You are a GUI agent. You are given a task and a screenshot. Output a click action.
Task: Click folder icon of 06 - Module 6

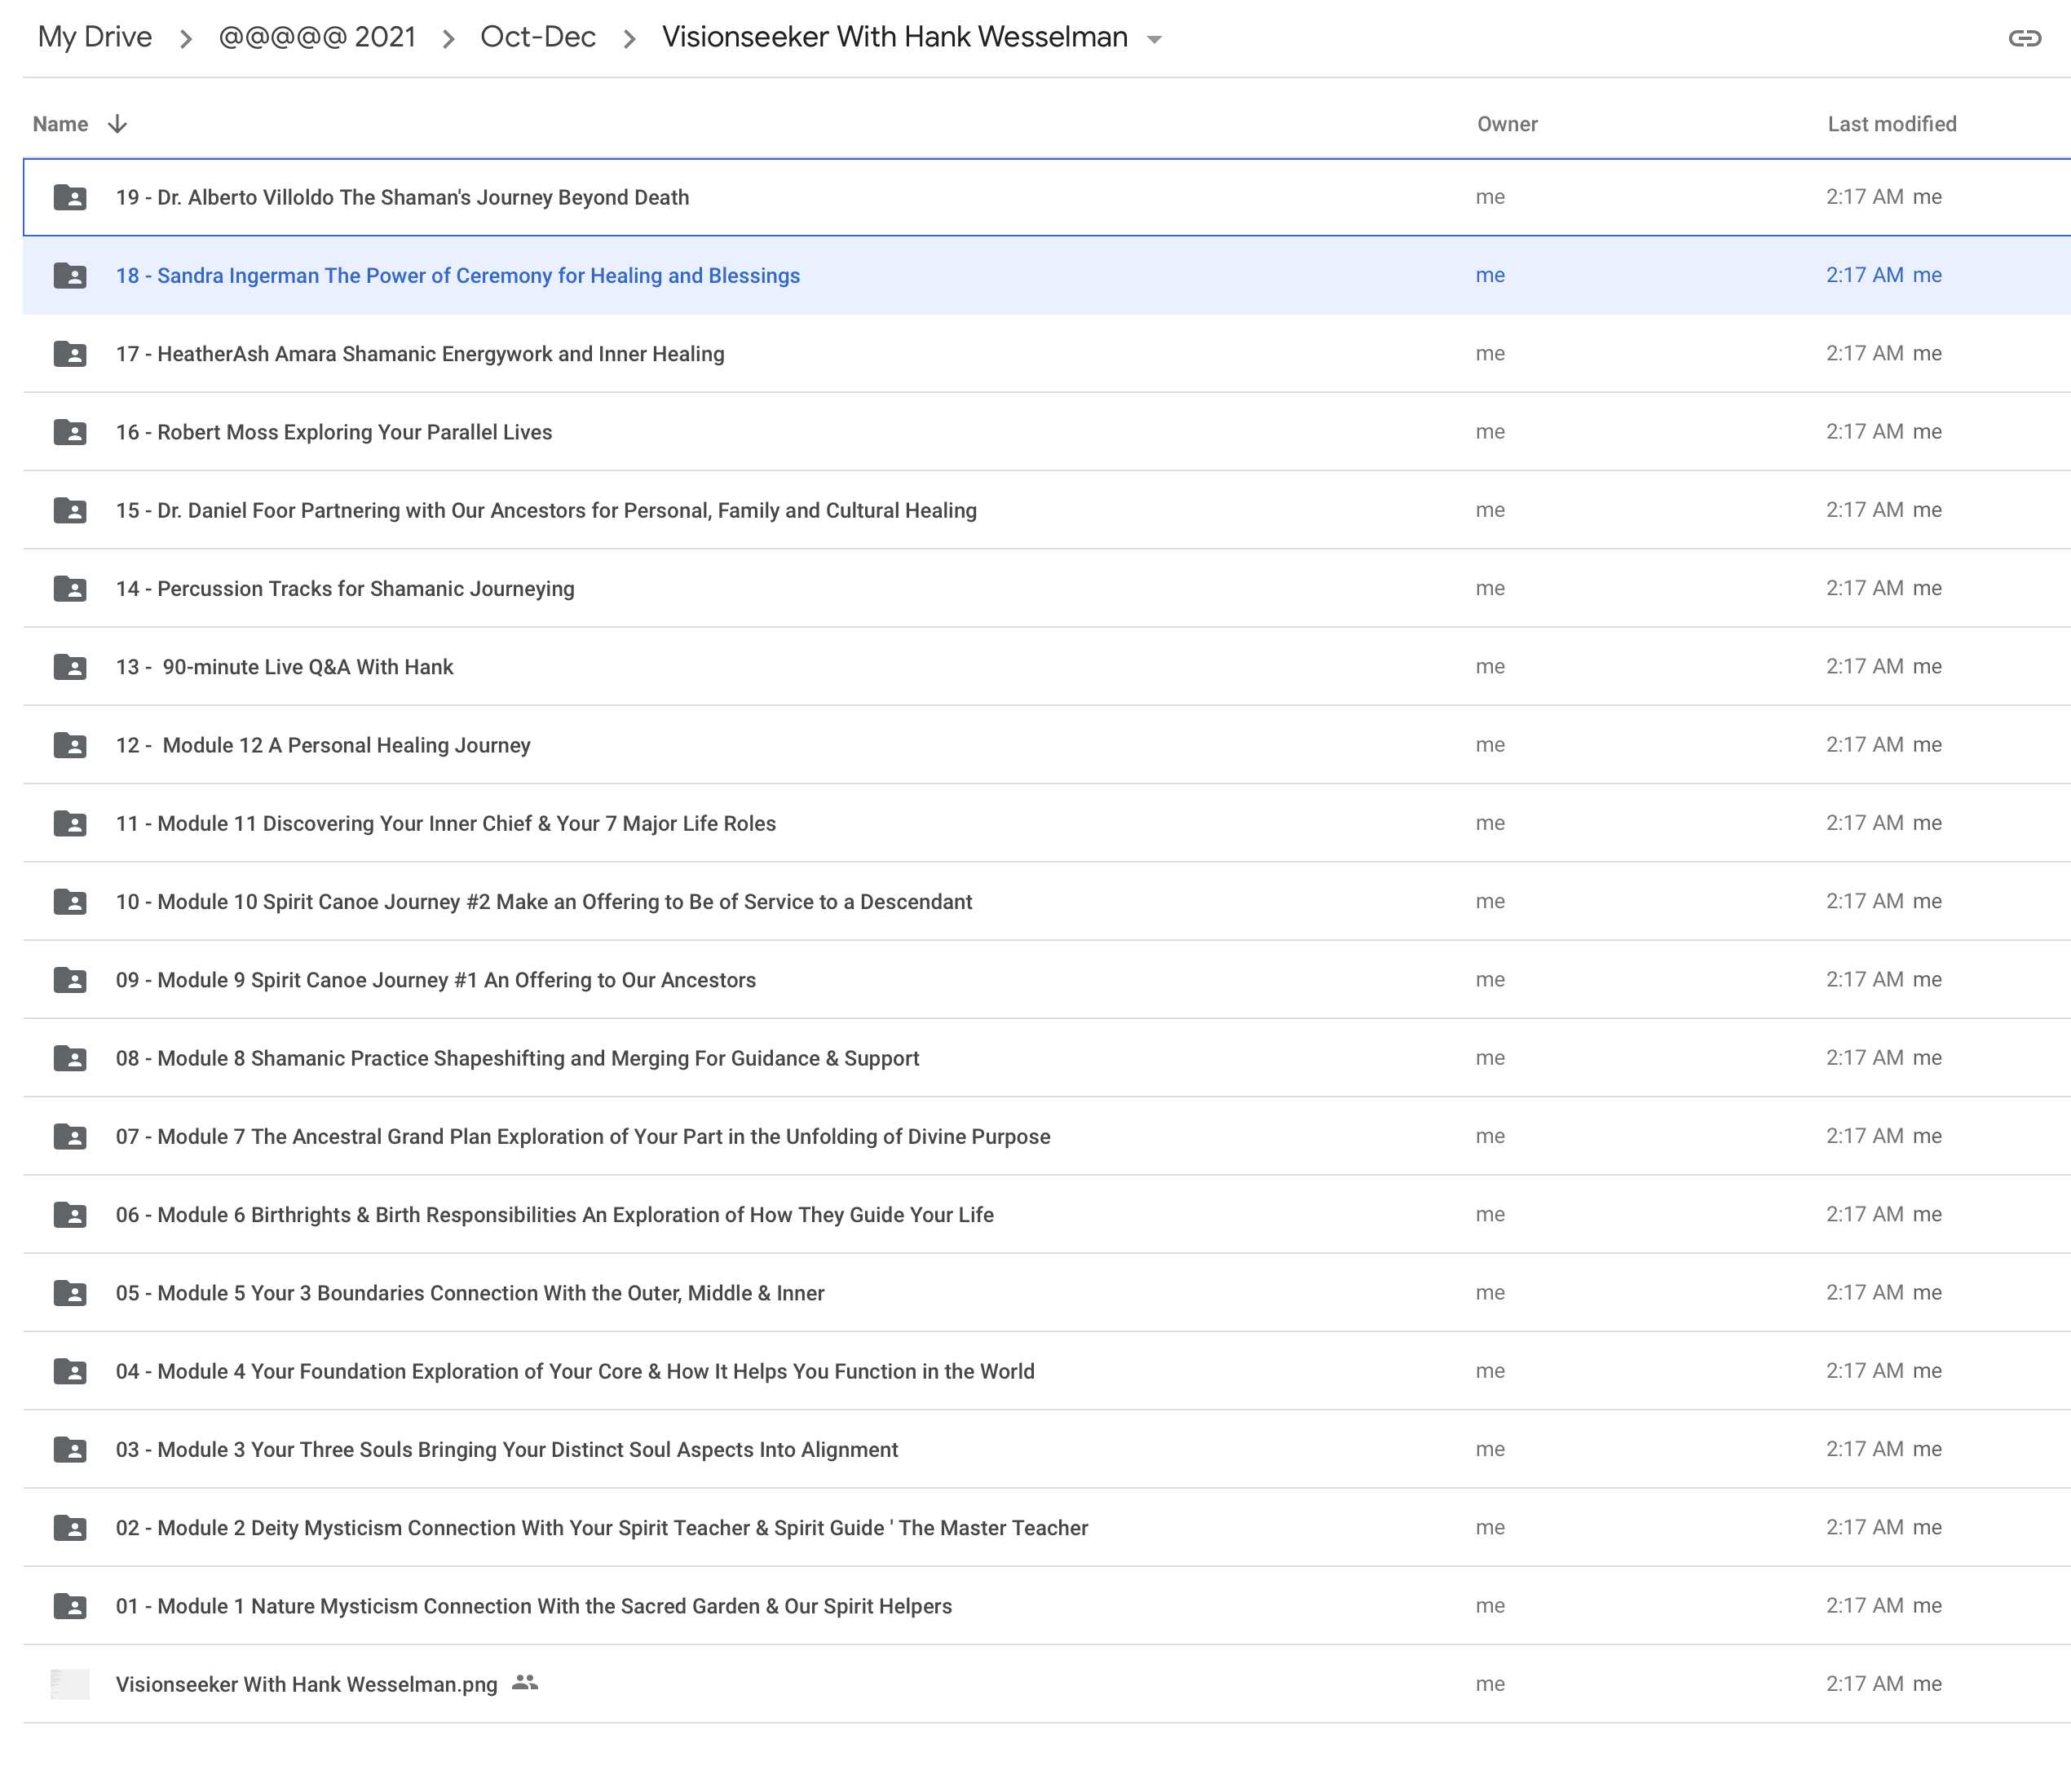point(70,1214)
